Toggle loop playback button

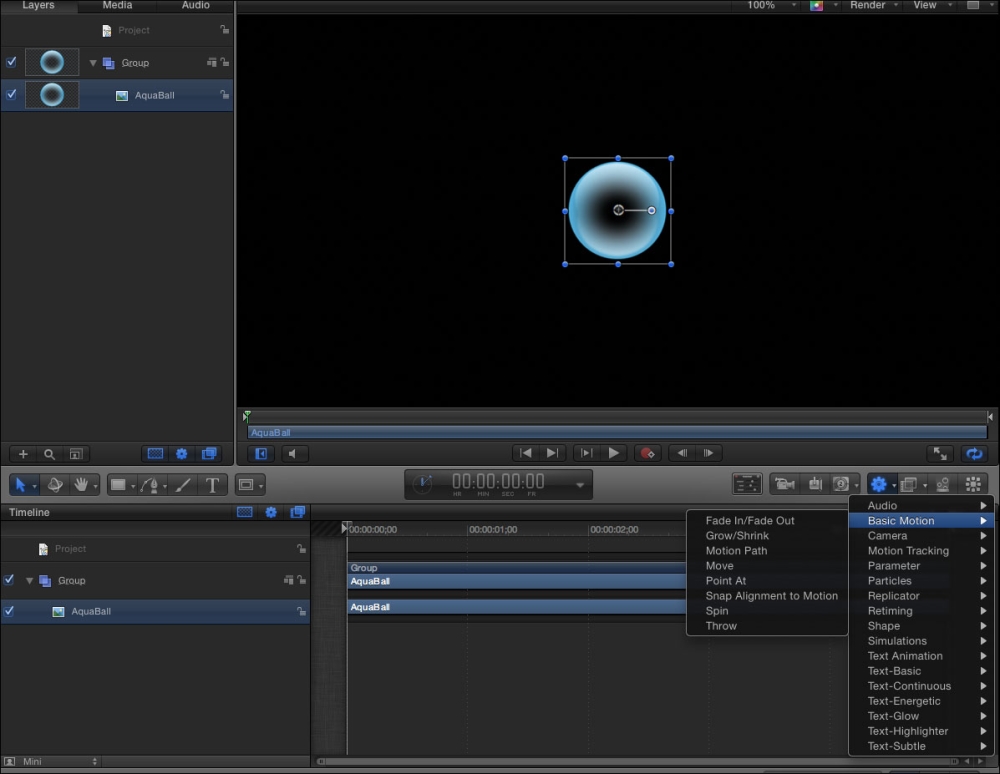973,453
